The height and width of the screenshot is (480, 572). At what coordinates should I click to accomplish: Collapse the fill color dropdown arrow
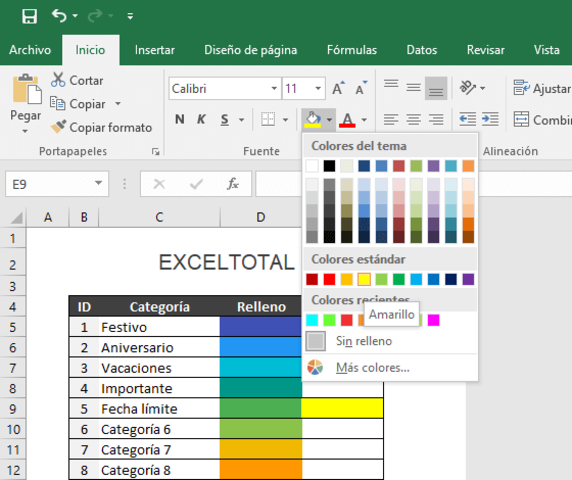(x=329, y=120)
